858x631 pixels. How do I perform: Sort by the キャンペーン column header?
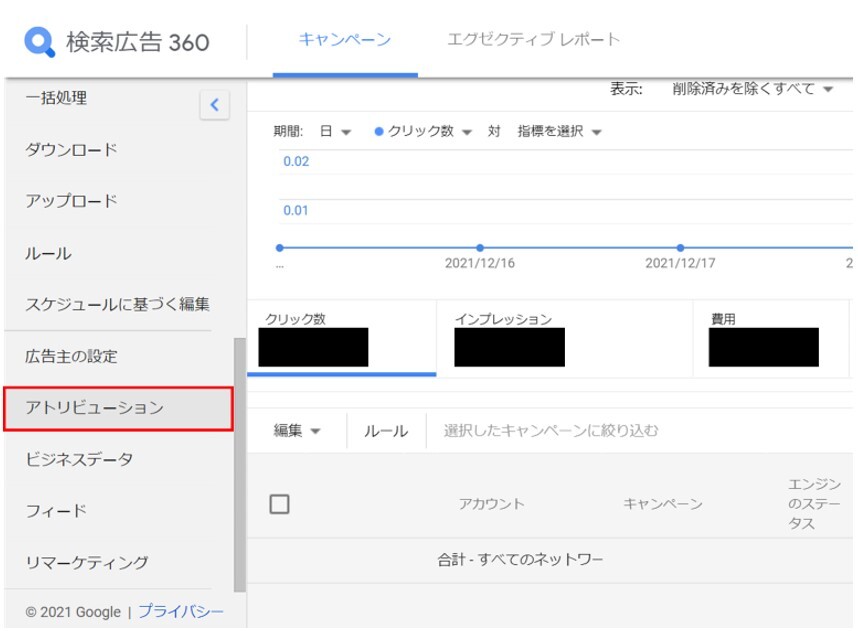[662, 504]
